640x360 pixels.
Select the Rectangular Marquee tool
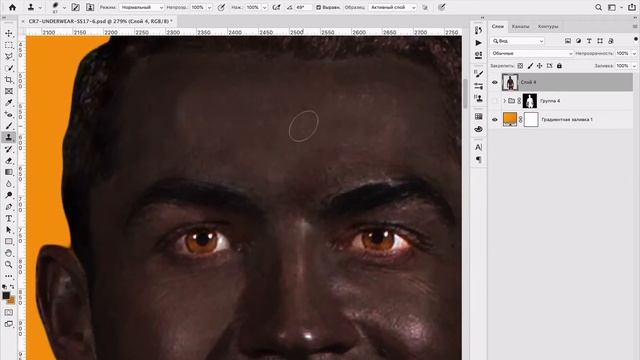pos(9,45)
